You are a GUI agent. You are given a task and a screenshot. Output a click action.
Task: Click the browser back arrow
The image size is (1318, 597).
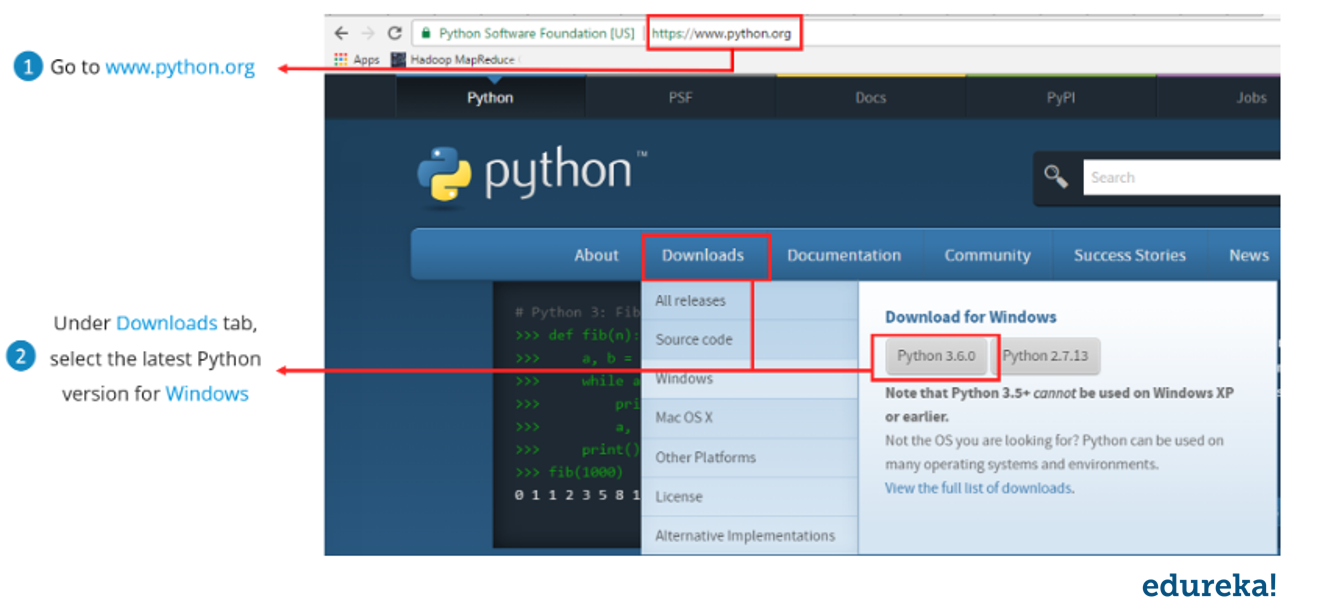pyautogui.click(x=340, y=32)
